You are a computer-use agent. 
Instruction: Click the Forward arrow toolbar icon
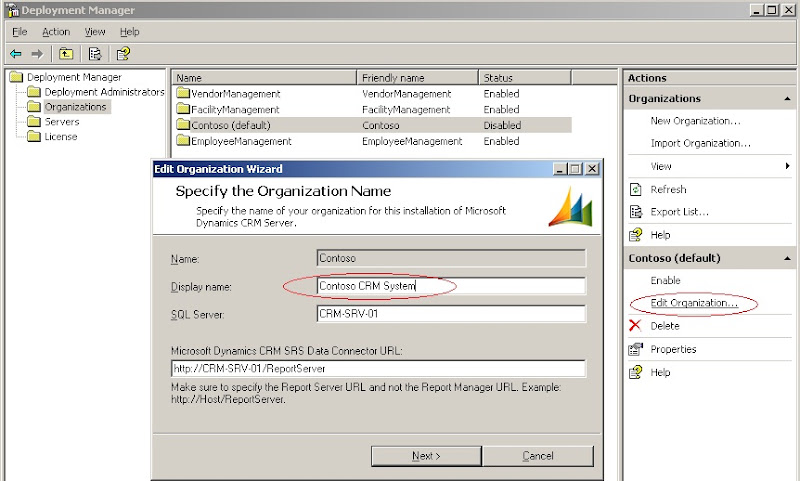(x=37, y=54)
